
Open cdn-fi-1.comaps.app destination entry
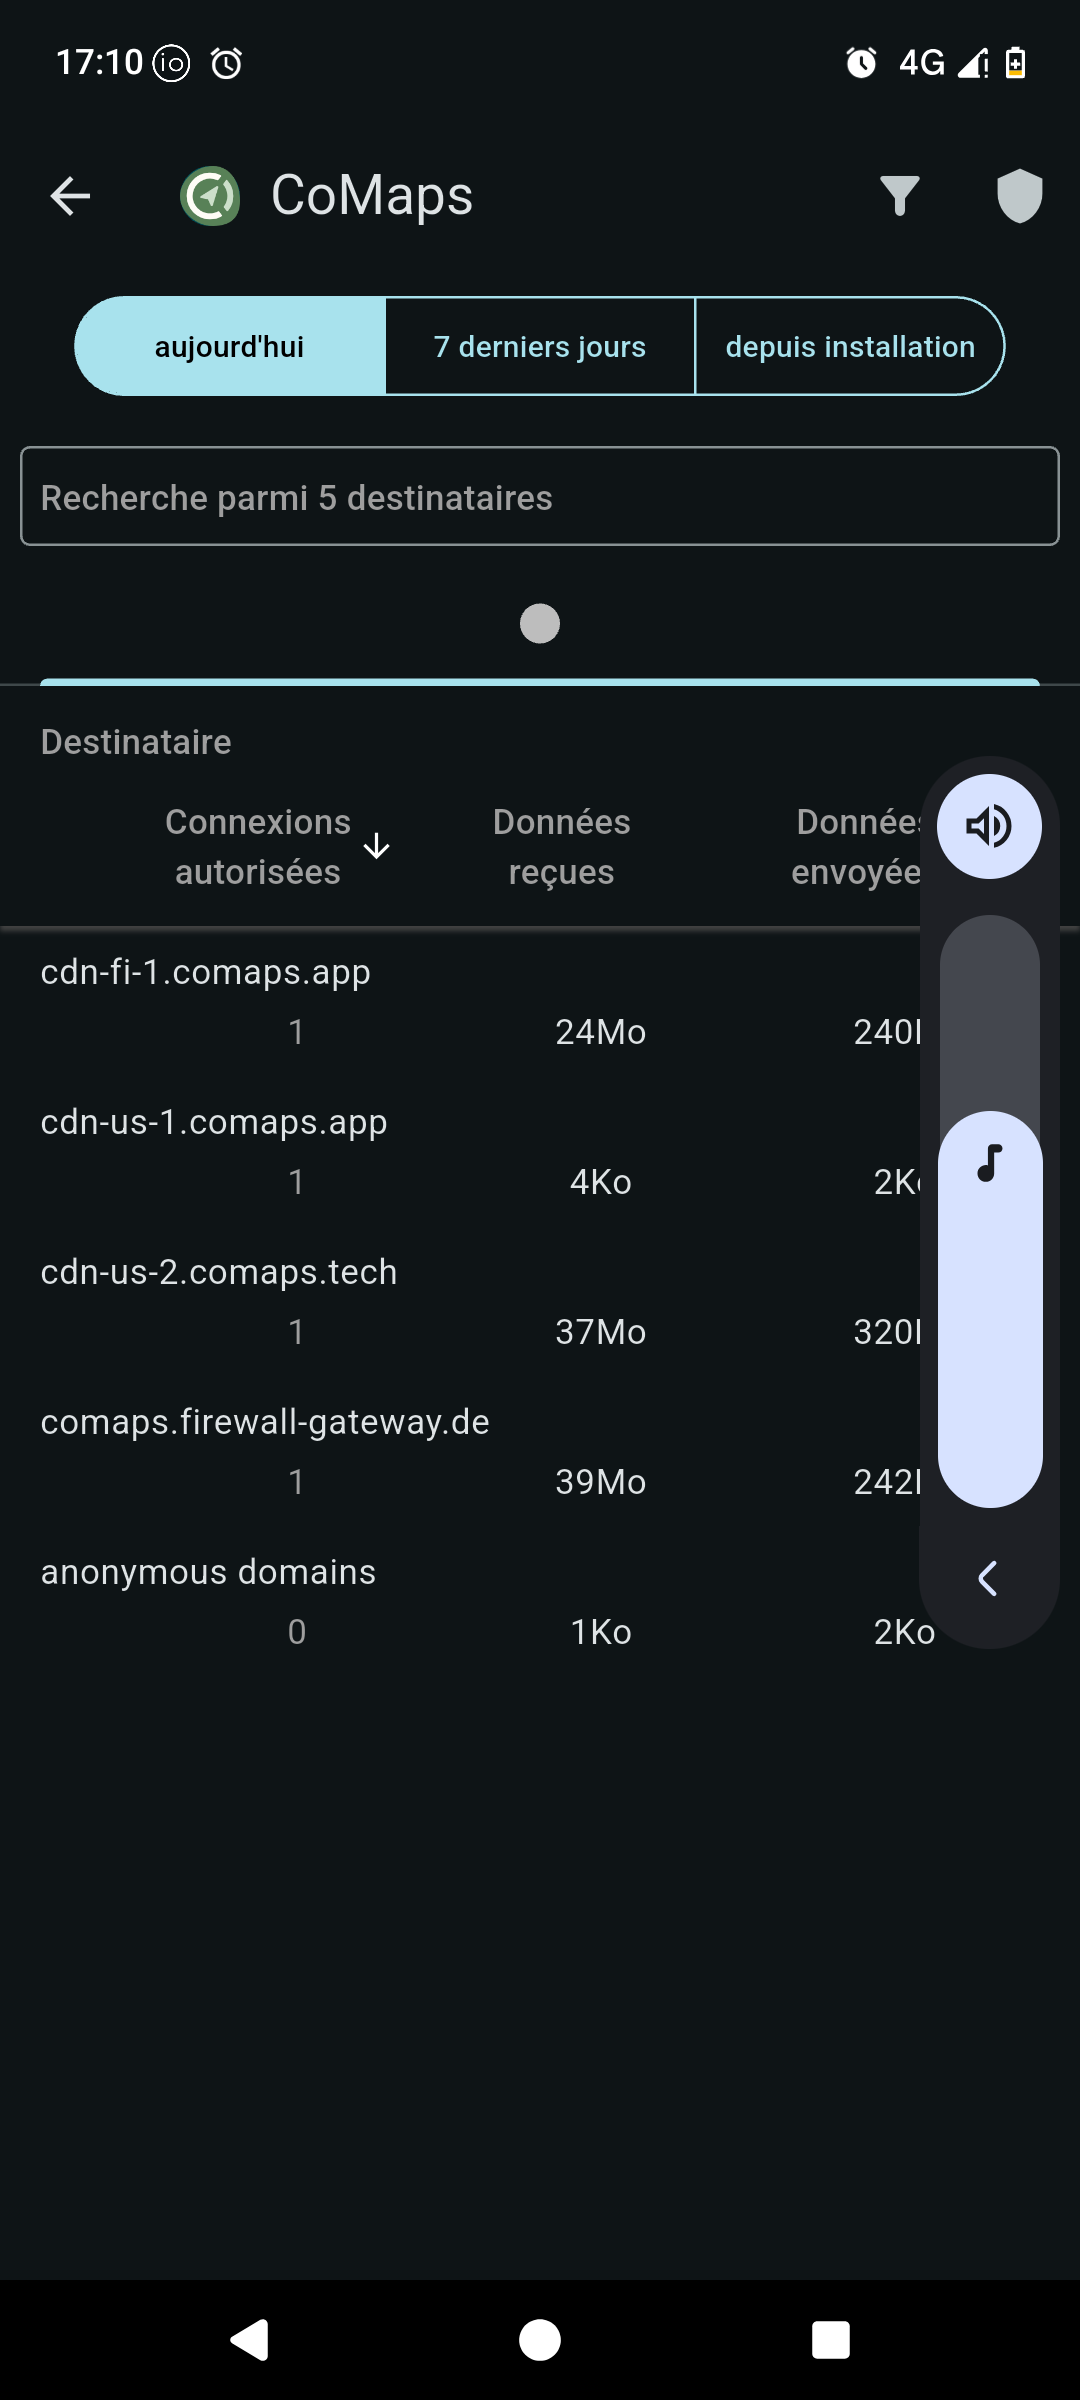(205, 972)
